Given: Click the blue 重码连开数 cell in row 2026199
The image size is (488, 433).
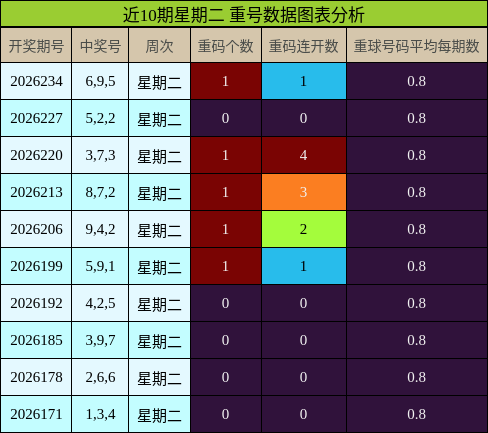Looking at the screenshot, I should 304,266.
